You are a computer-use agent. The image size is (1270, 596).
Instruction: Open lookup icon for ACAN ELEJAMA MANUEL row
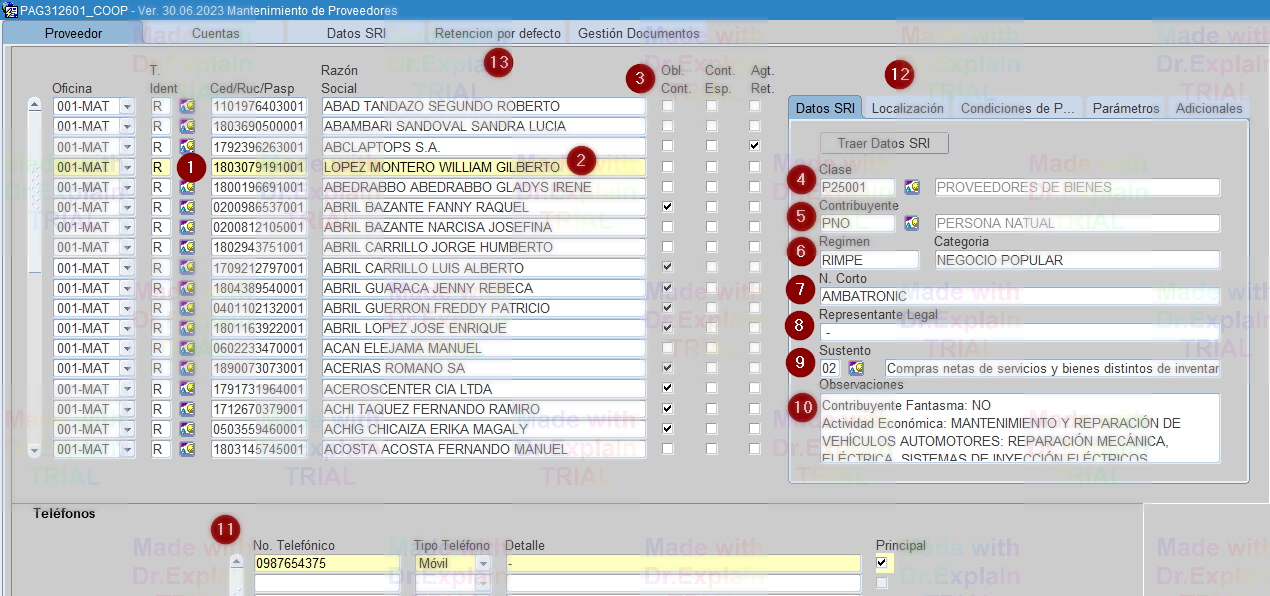point(187,349)
